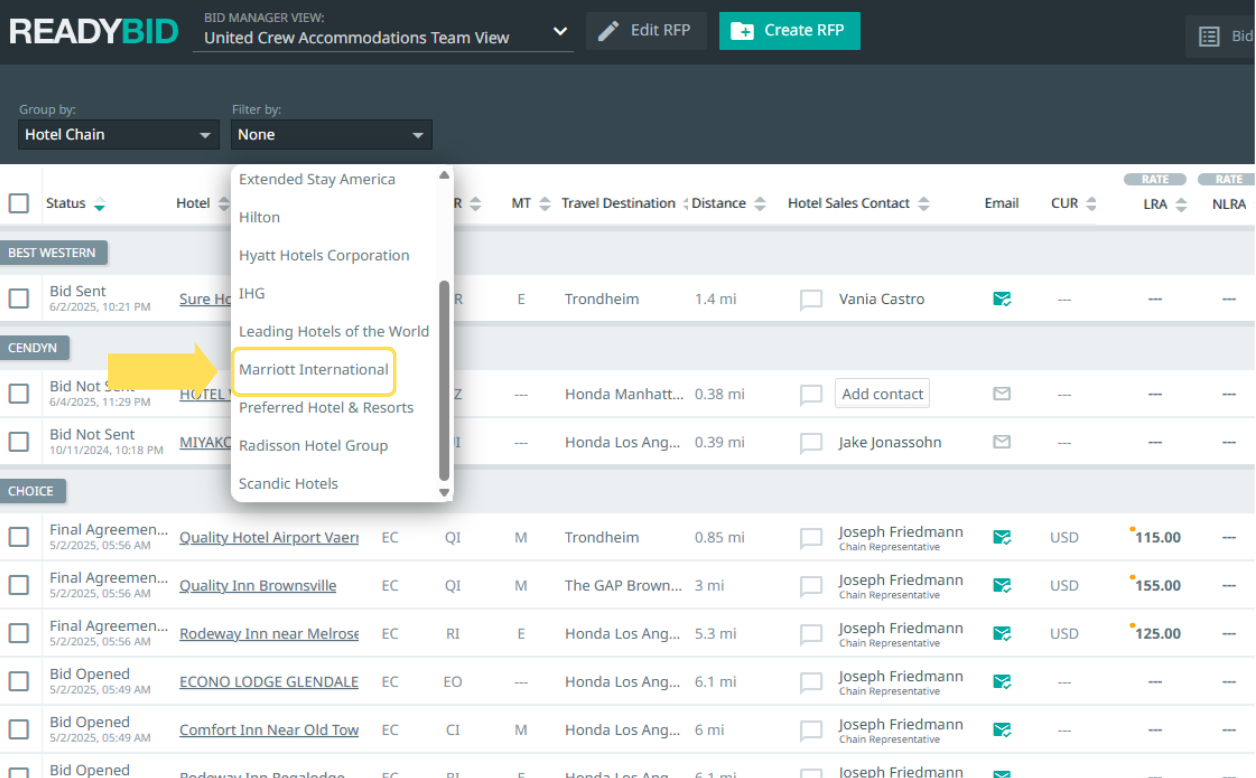Select IHG from filter list
Viewport: 1256px width, 778px height.
click(252, 294)
